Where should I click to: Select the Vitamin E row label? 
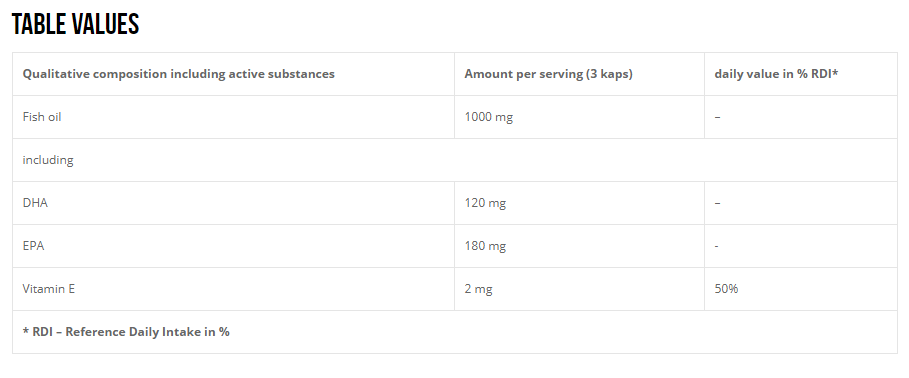49,289
